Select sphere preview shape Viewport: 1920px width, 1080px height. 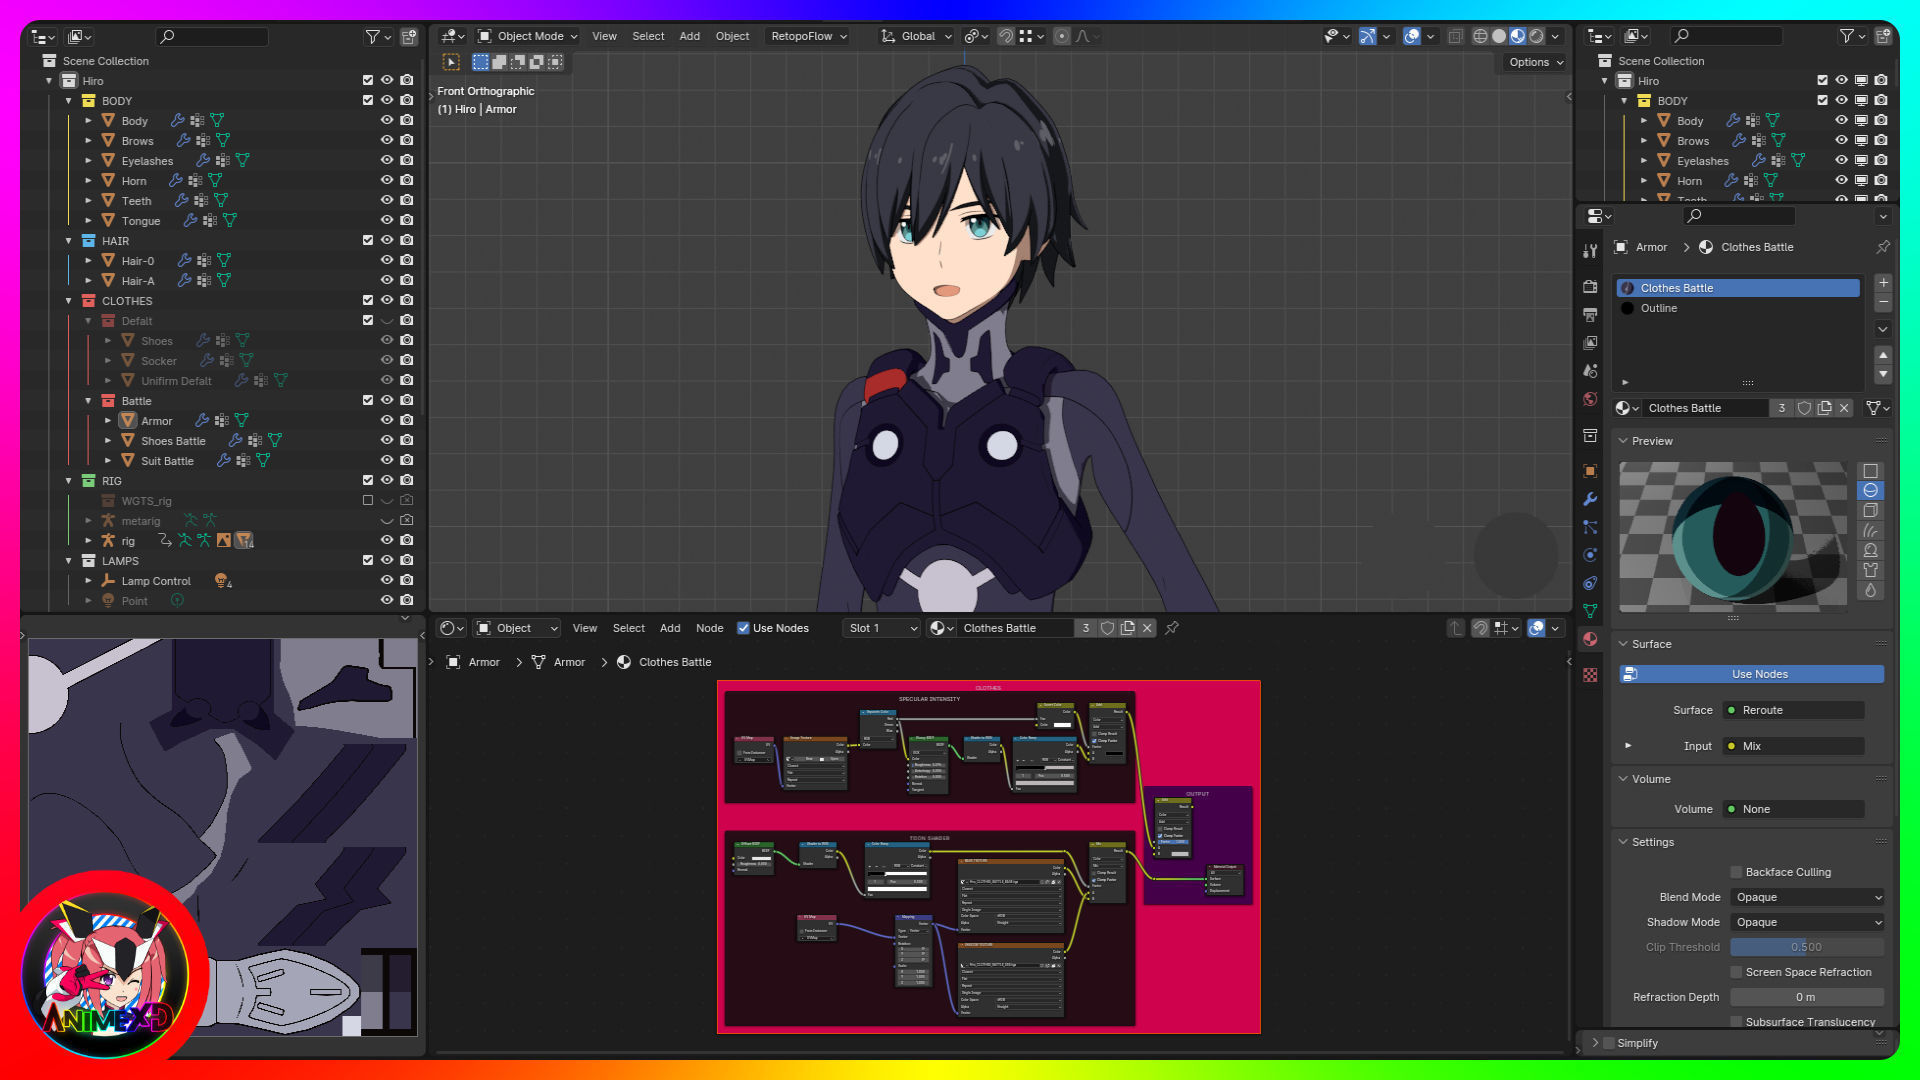[x=1870, y=490]
